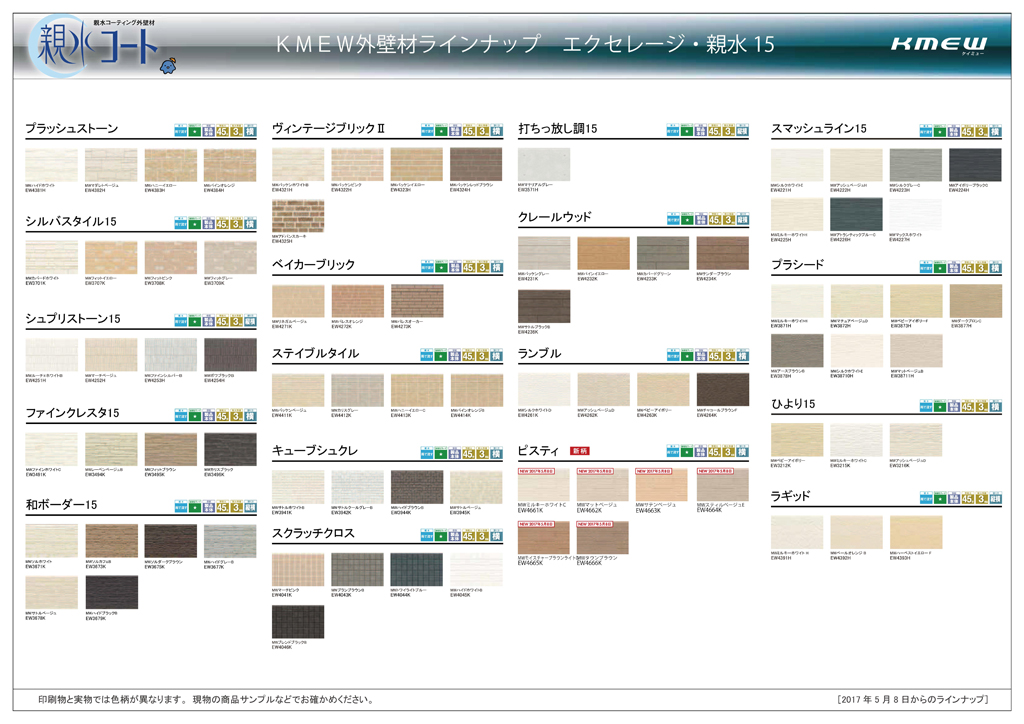Pick the satin beige swatch EW4663K
The height and width of the screenshot is (724, 1024).
(x=662, y=484)
